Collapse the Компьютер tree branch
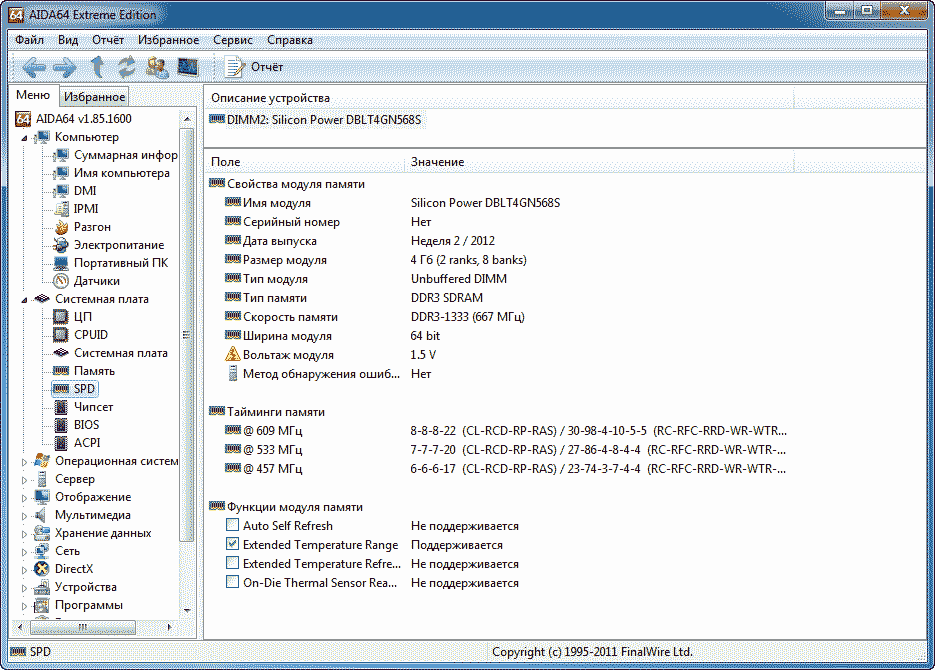Screen dimensions: 935x670 24,138
